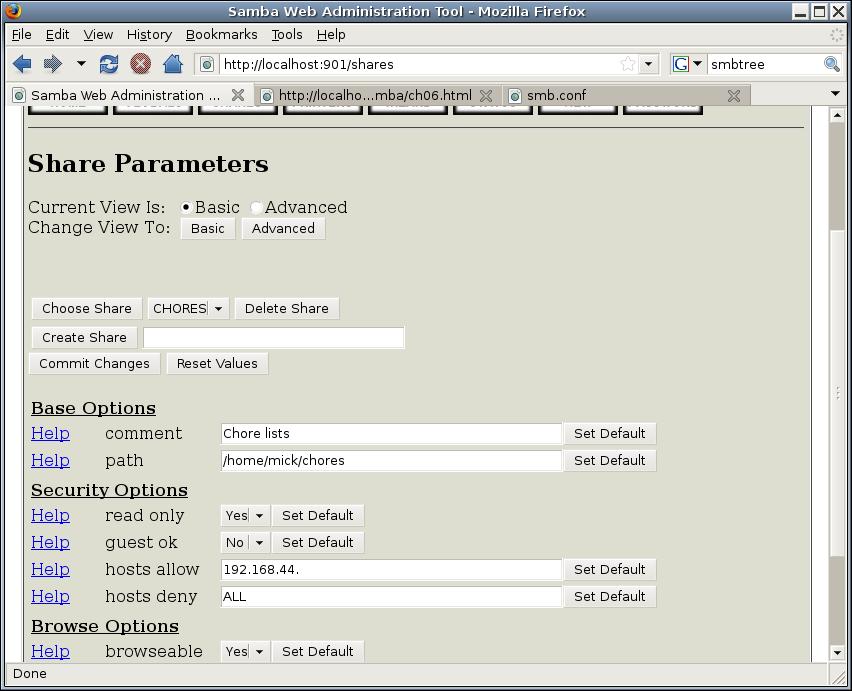Reload the page with the refresh icon

[109, 64]
